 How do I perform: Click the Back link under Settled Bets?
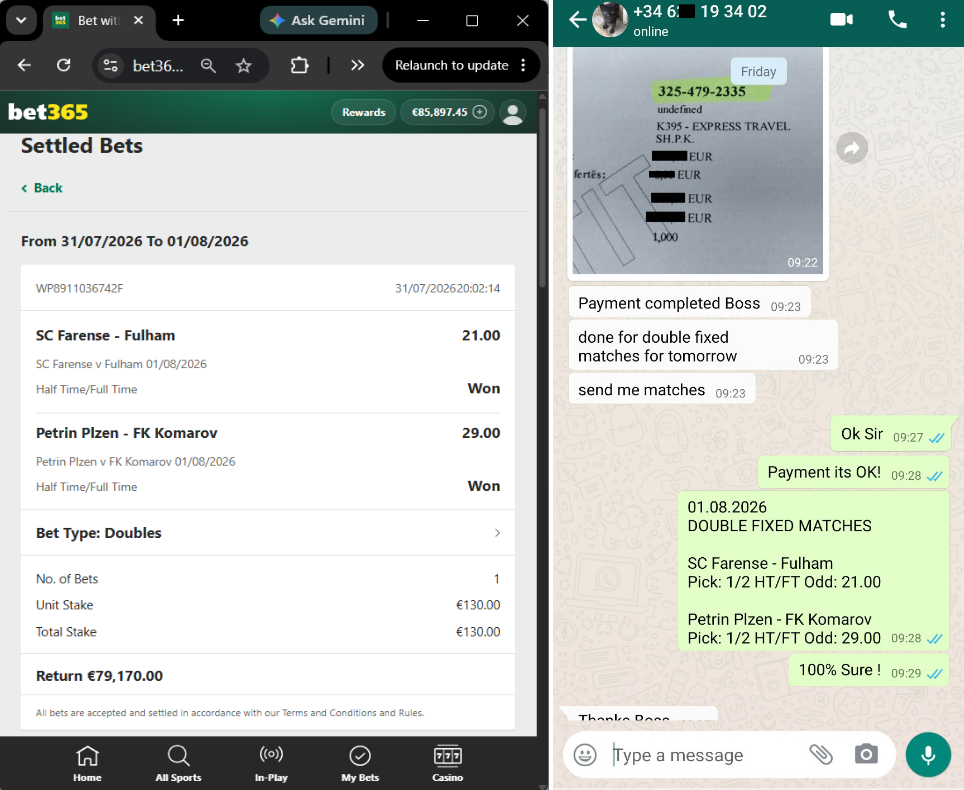point(42,188)
